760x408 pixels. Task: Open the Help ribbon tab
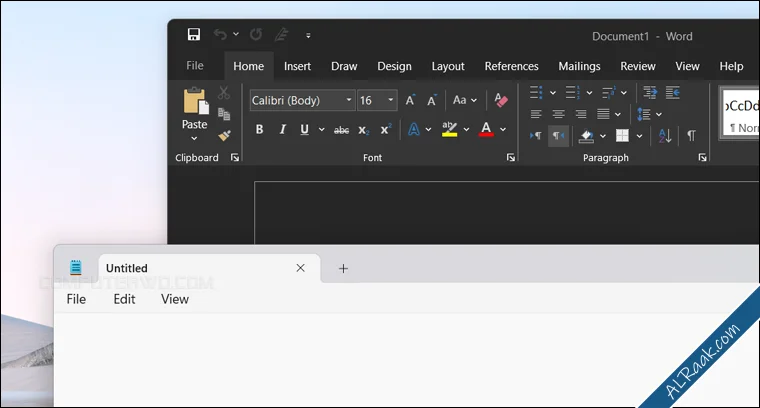731,66
